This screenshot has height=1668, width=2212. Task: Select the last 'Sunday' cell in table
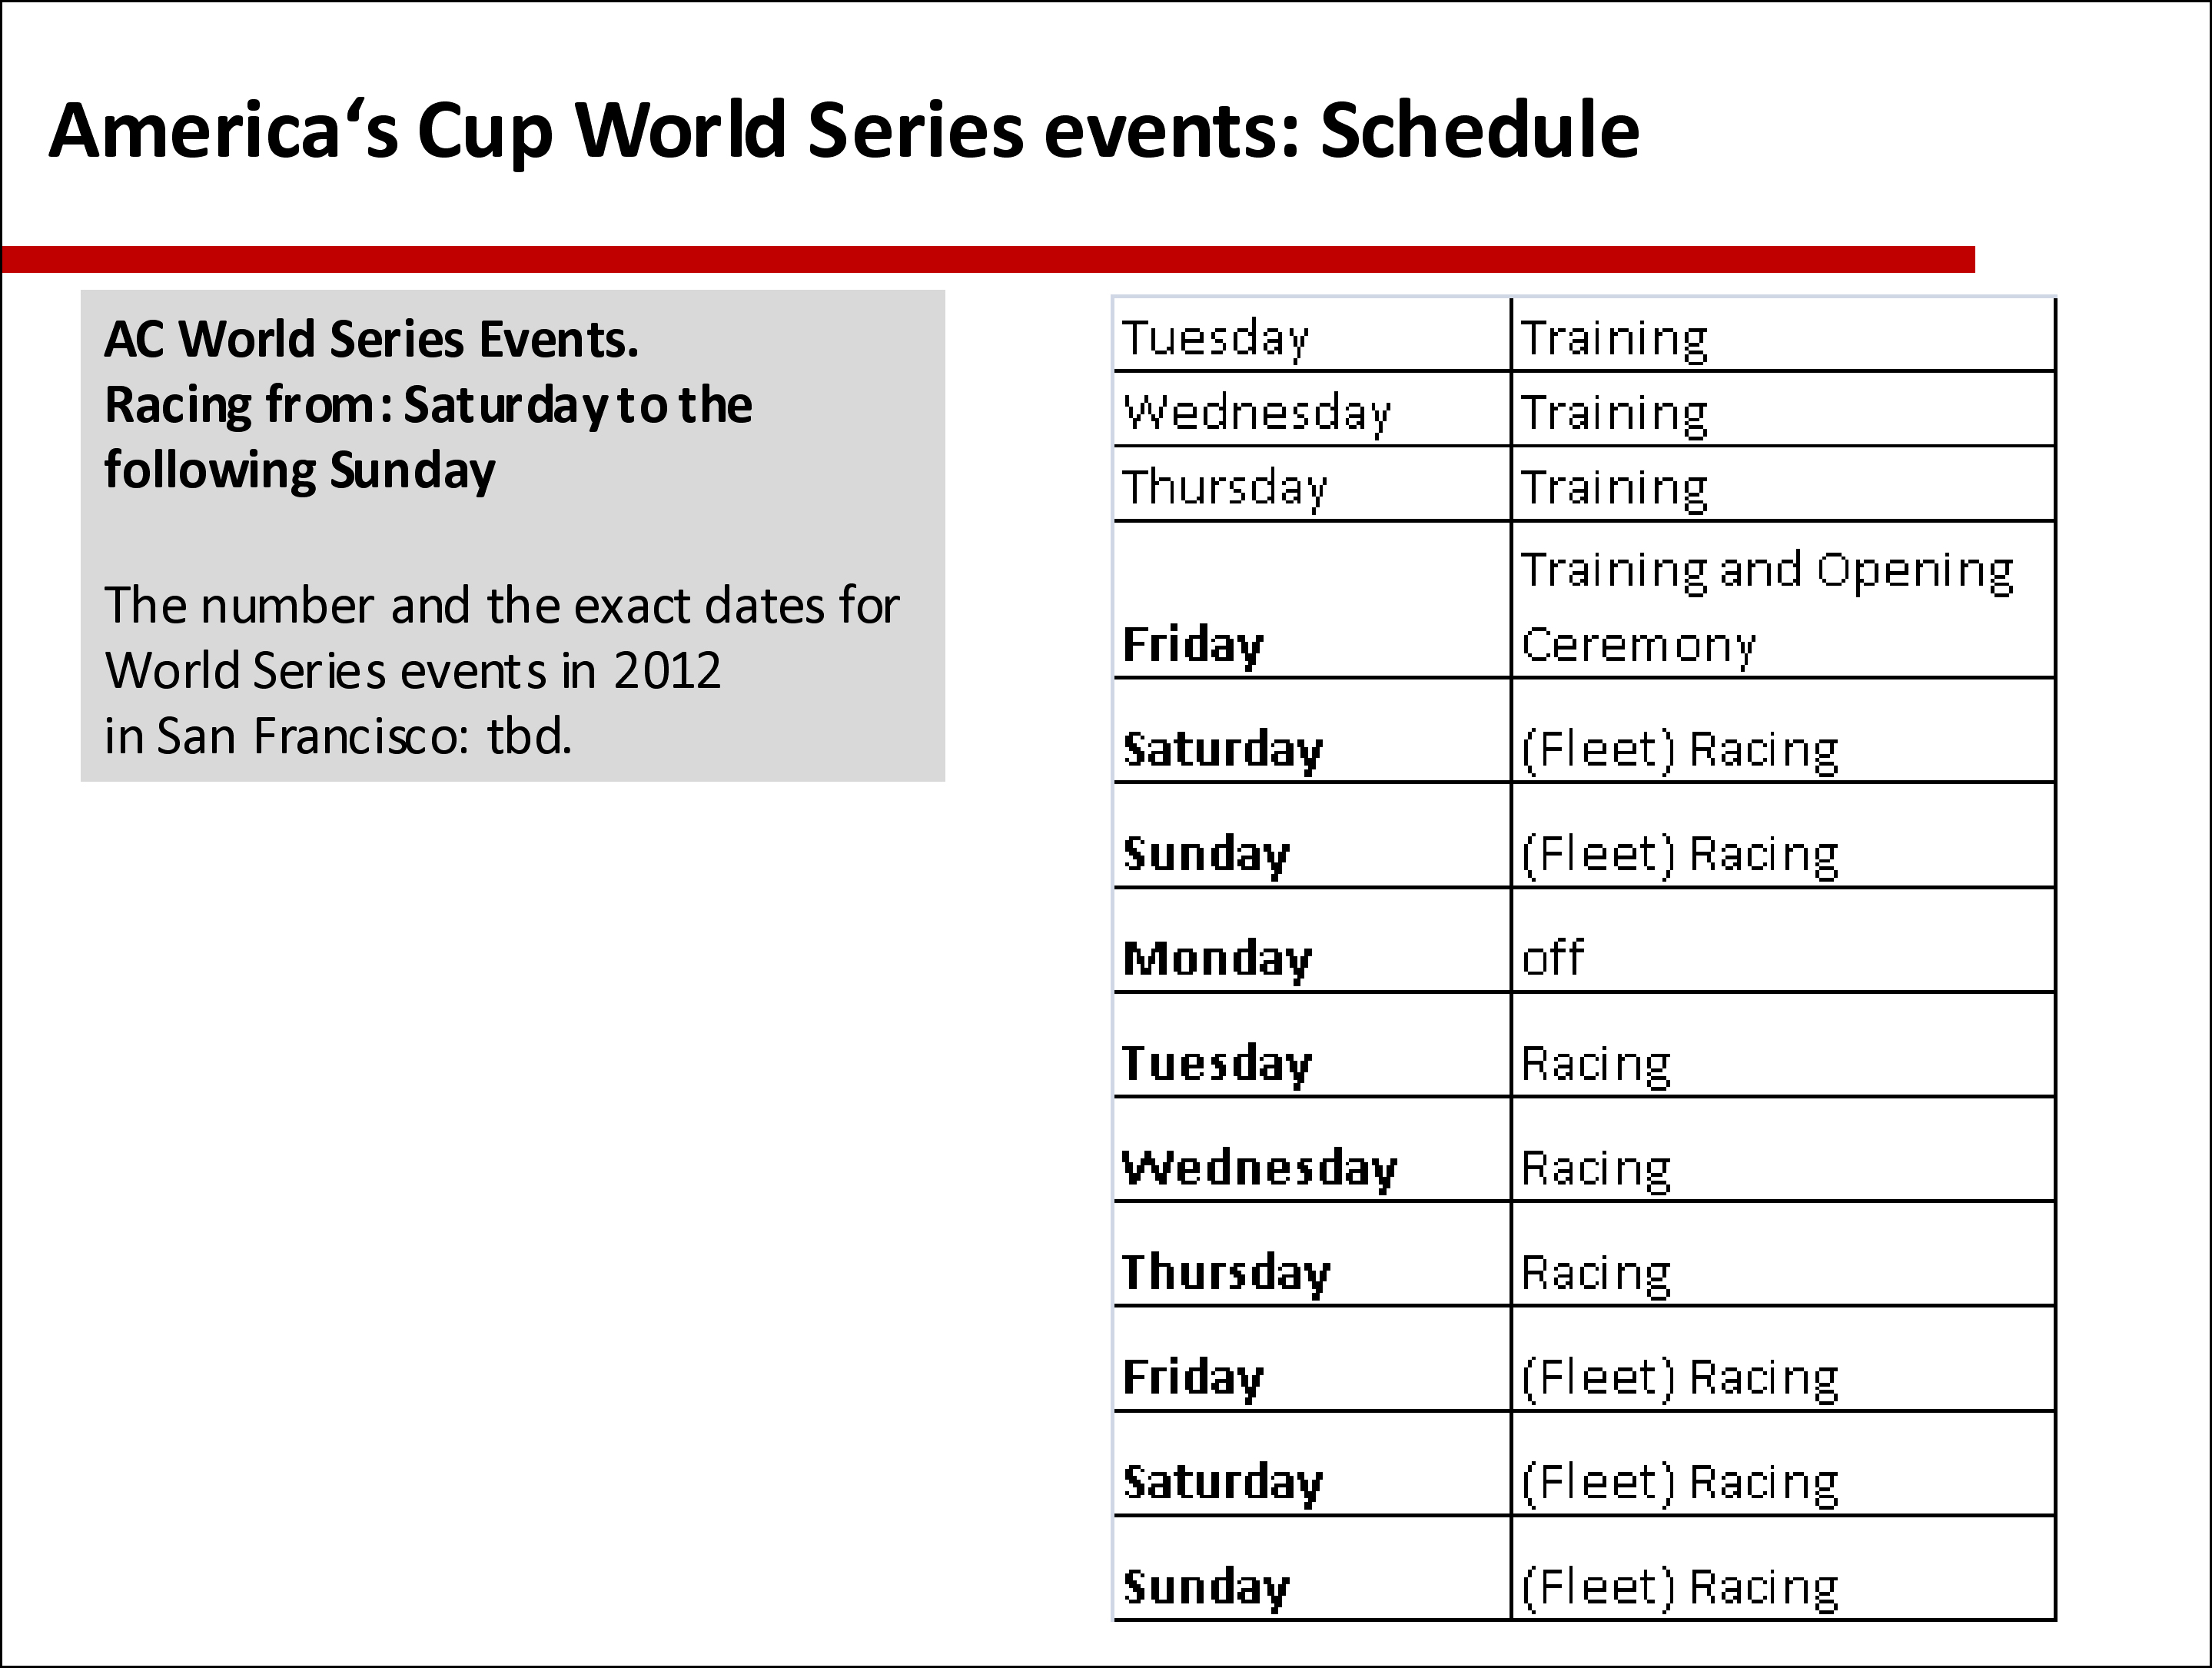point(1312,1569)
